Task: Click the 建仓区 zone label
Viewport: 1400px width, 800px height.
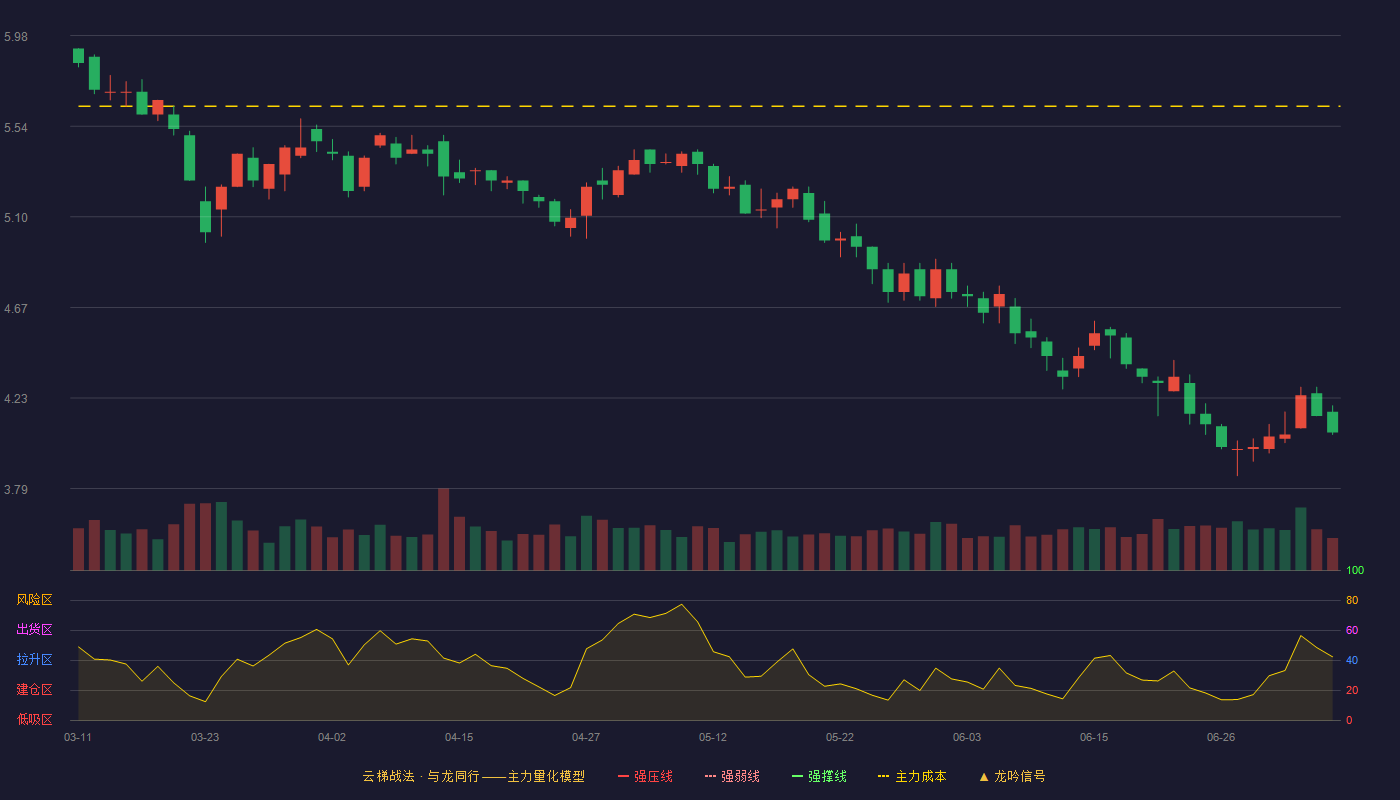Action: [x=34, y=690]
